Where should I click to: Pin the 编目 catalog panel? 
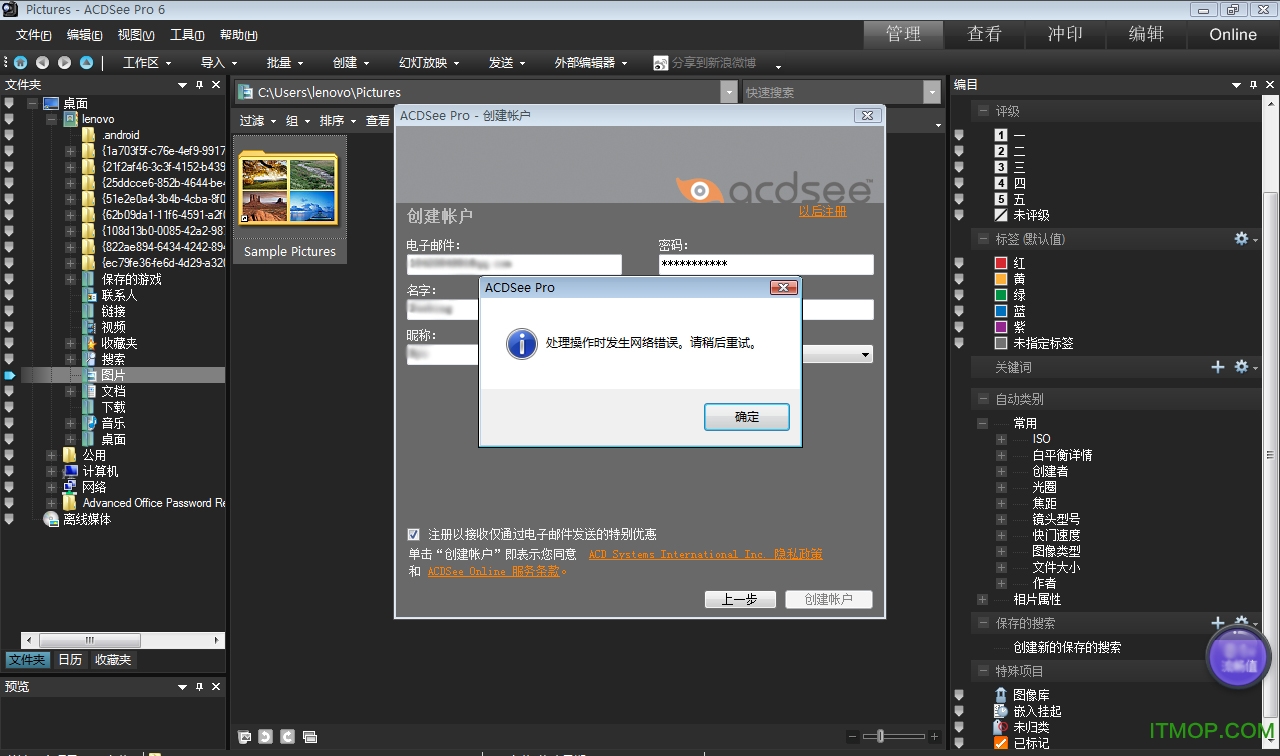pyautogui.click(x=1252, y=85)
